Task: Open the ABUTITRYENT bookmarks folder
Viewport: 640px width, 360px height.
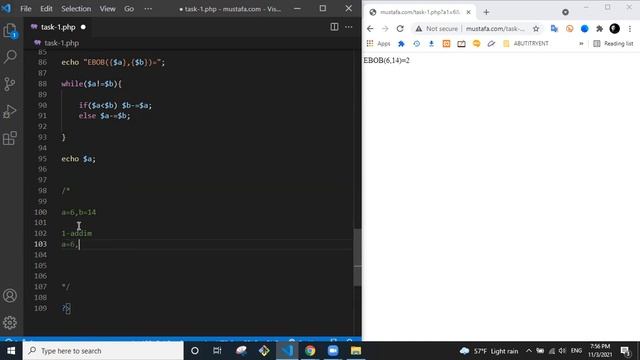Action: click(x=526, y=44)
